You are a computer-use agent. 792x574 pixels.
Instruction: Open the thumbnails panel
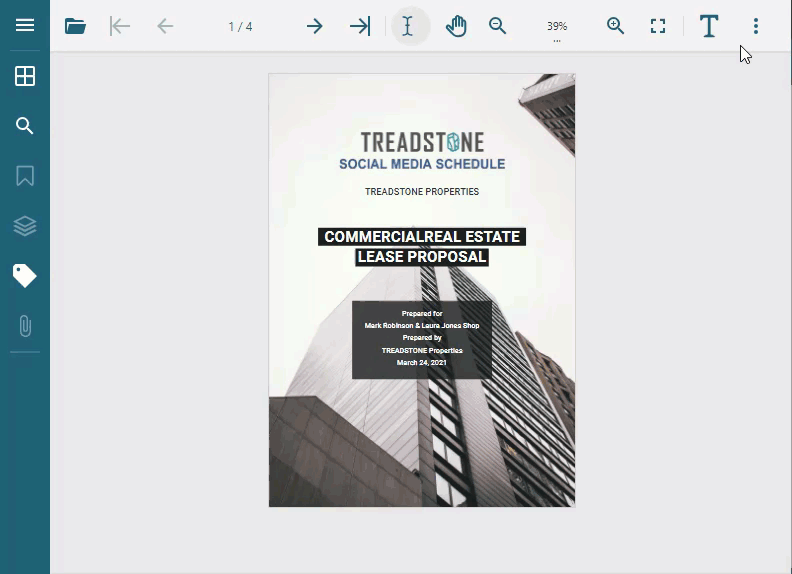click(x=25, y=76)
